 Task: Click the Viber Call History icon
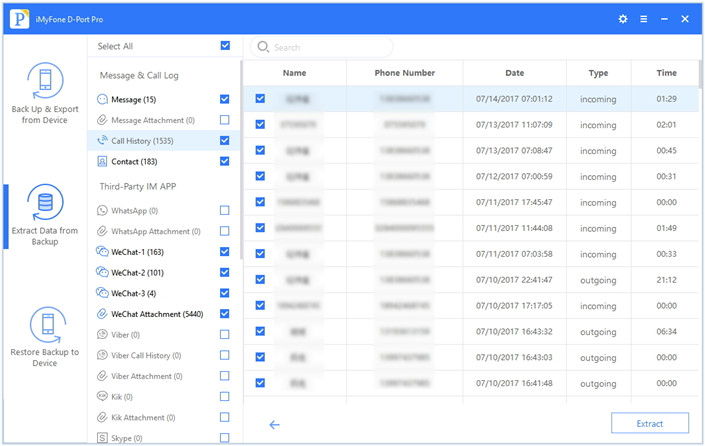pyautogui.click(x=103, y=355)
